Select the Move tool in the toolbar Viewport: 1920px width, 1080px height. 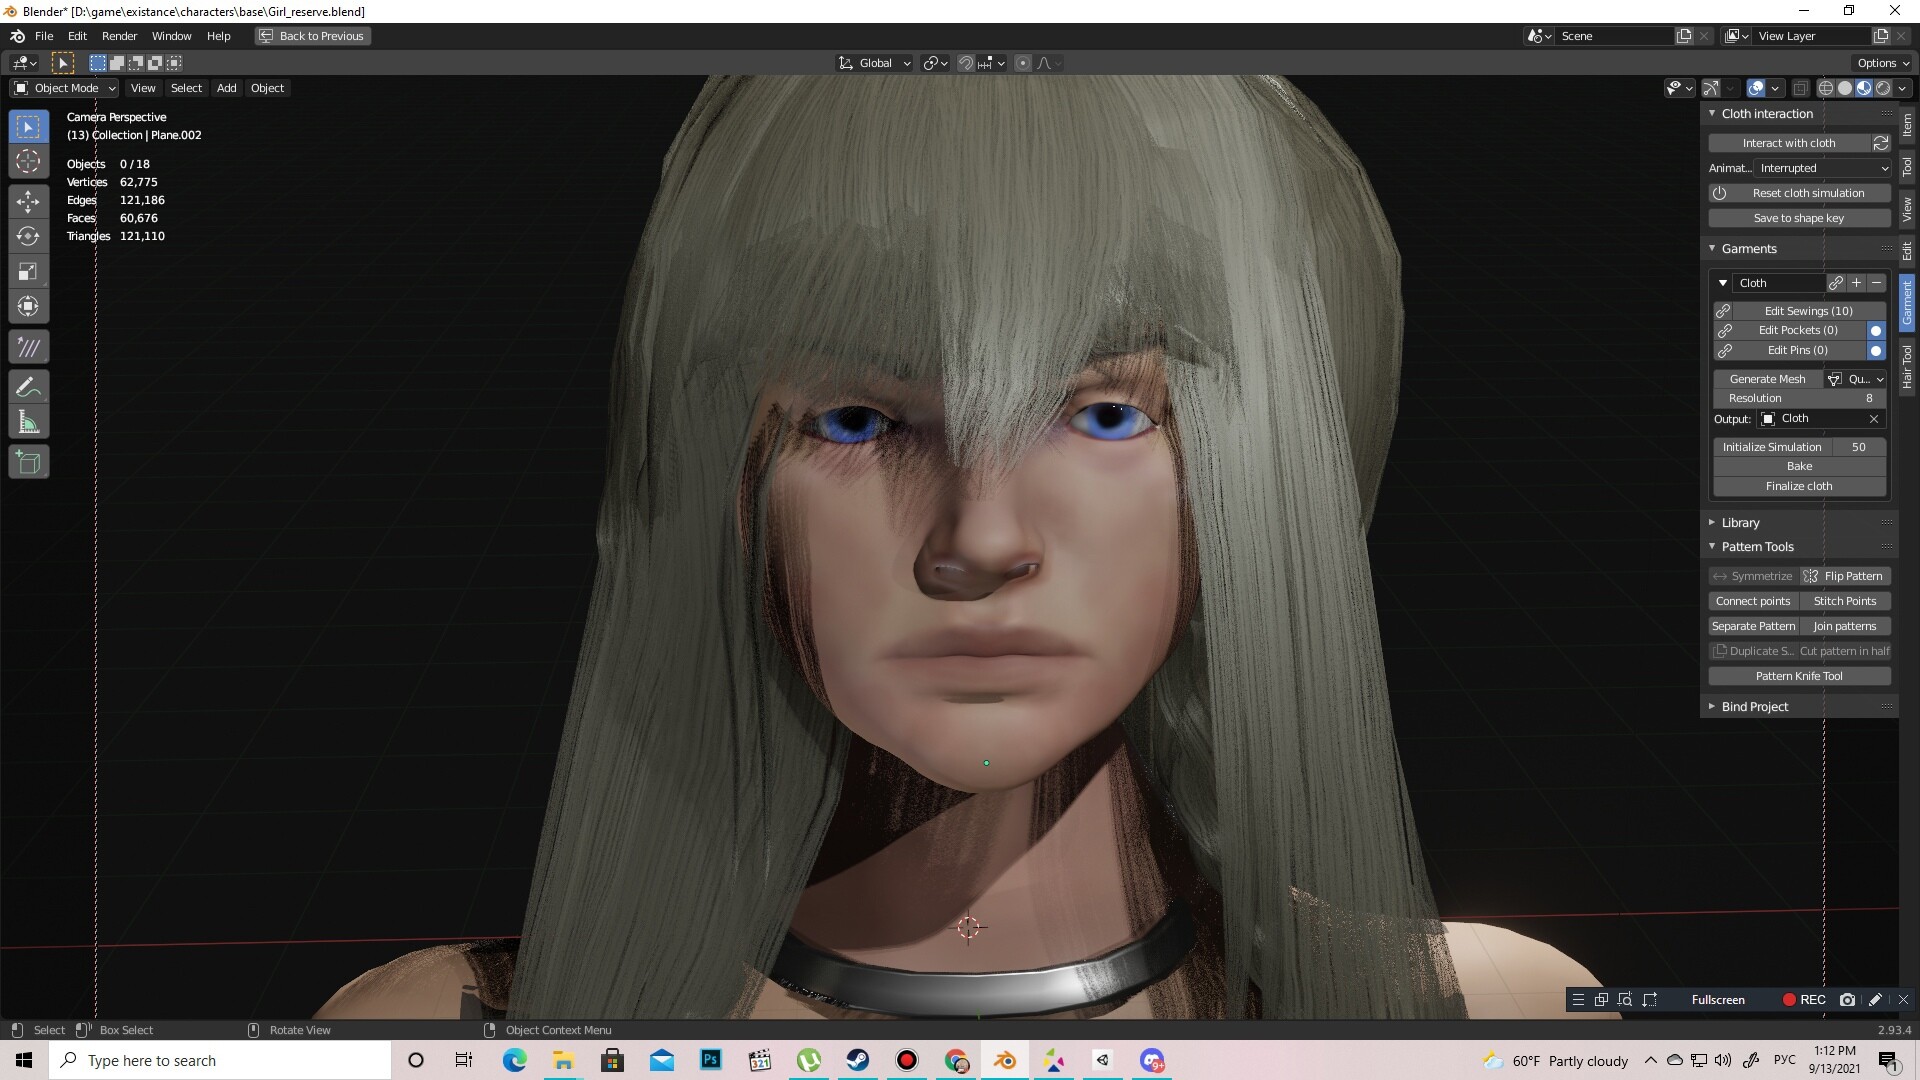pos(28,200)
